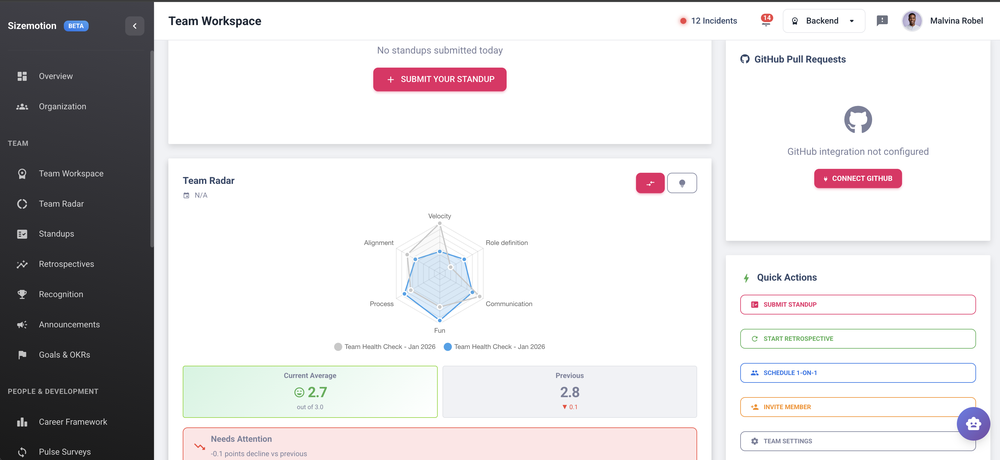View the 12 Incidents status indicator

(x=708, y=21)
